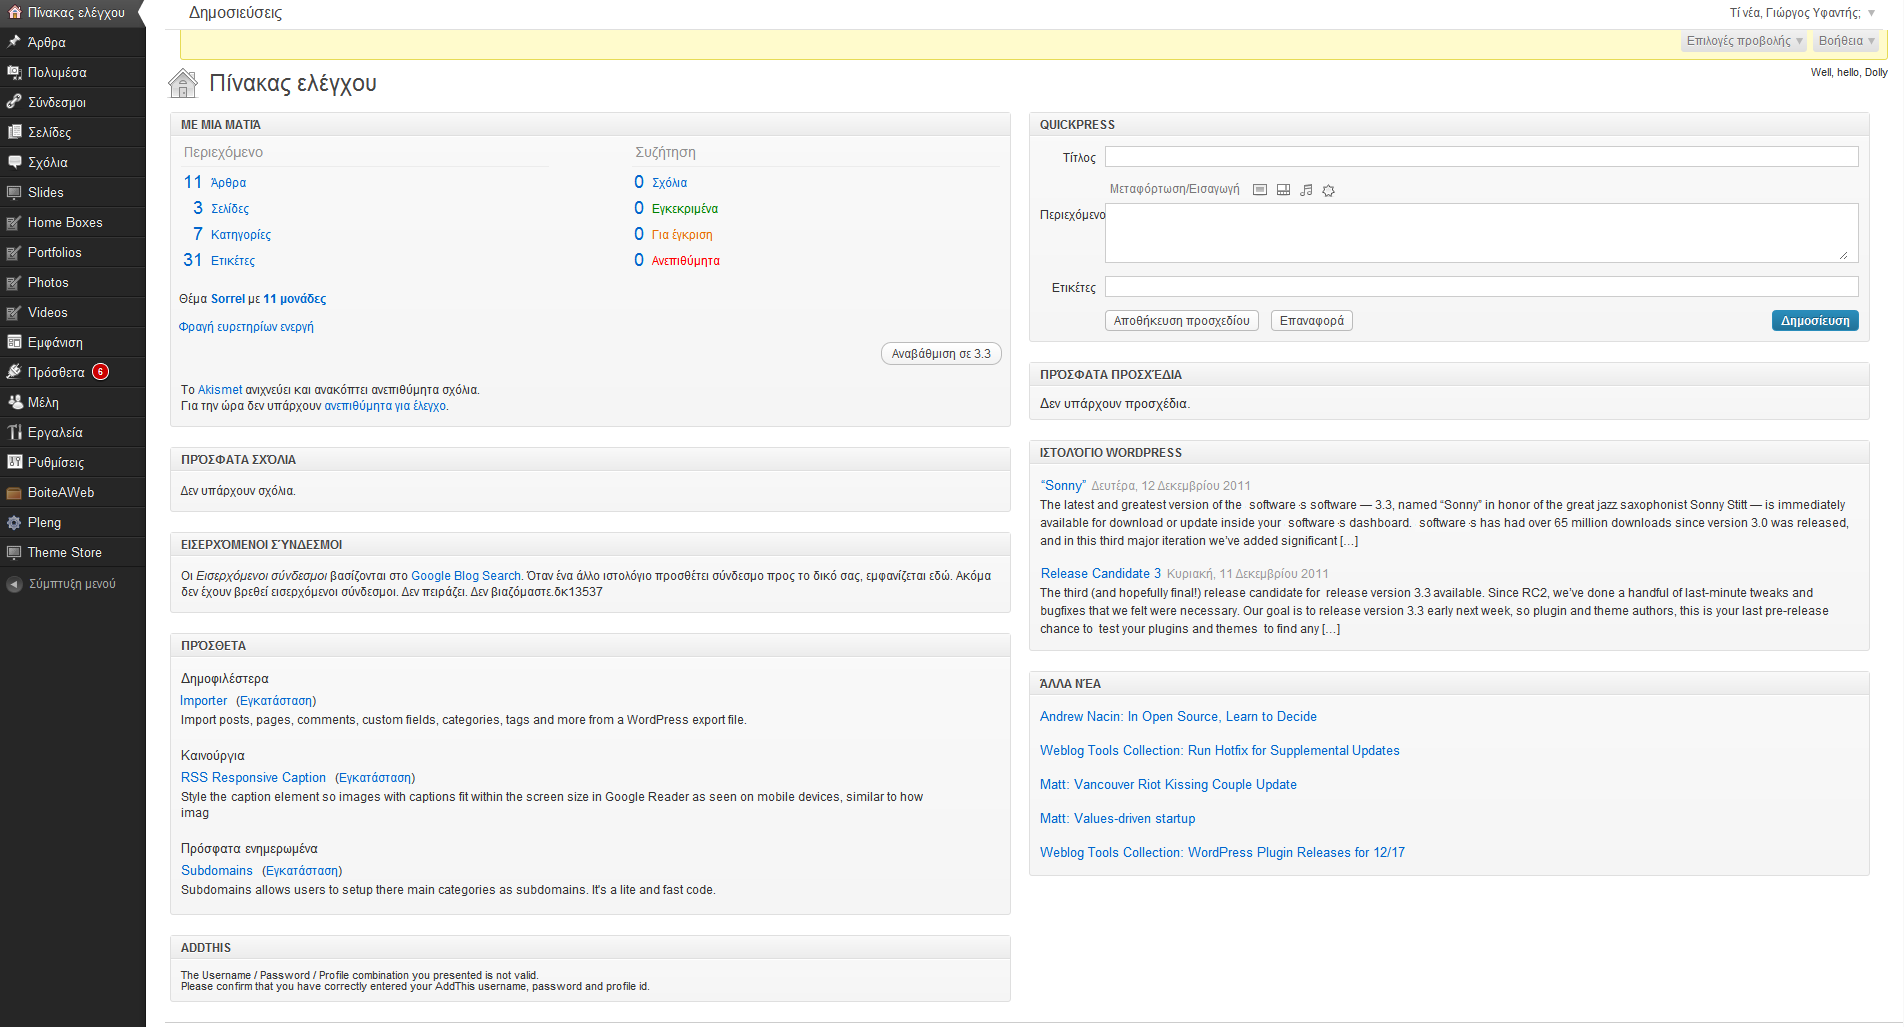Expand the Επιλογές προβολής screen options dropdown
Viewport: 1904px width, 1027px height.
coord(1744,41)
